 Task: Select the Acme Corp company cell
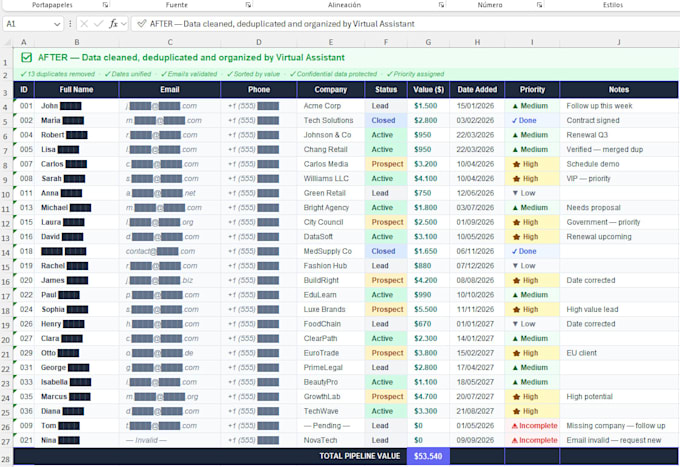click(x=330, y=106)
